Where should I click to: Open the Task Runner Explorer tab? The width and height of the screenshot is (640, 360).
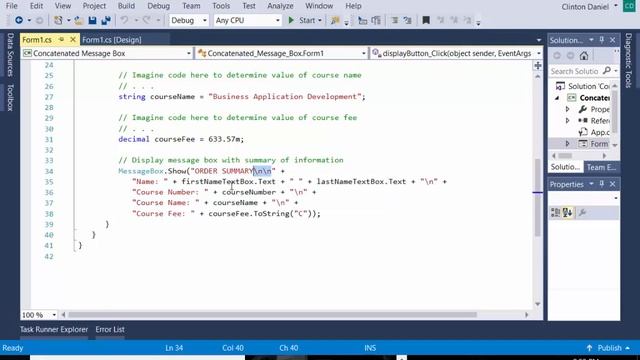coord(54,329)
